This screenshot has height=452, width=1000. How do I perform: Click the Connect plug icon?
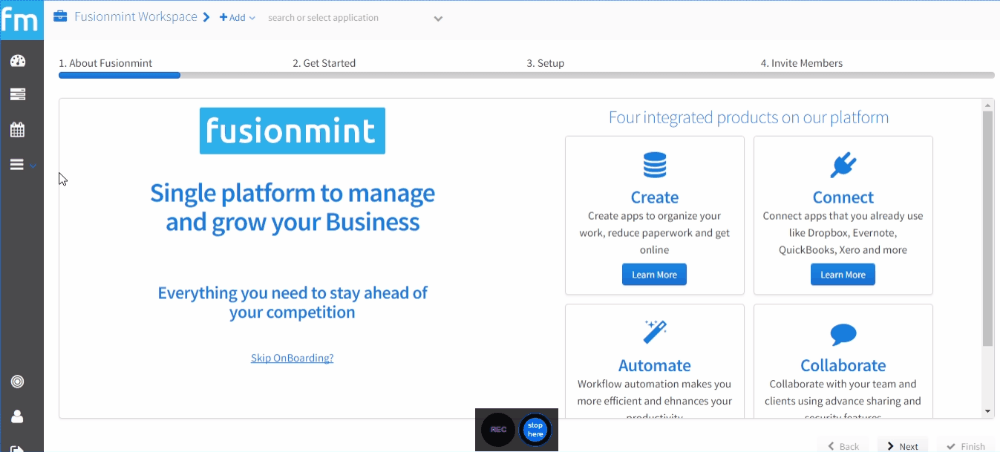coord(843,165)
